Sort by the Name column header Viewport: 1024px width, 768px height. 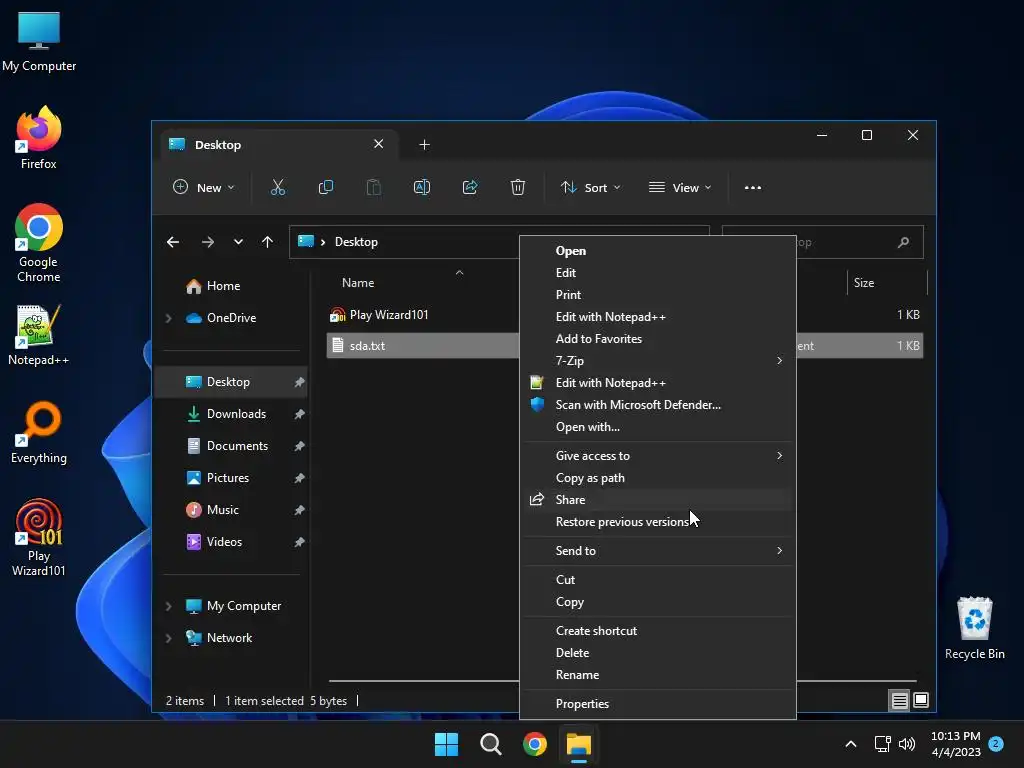point(358,283)
